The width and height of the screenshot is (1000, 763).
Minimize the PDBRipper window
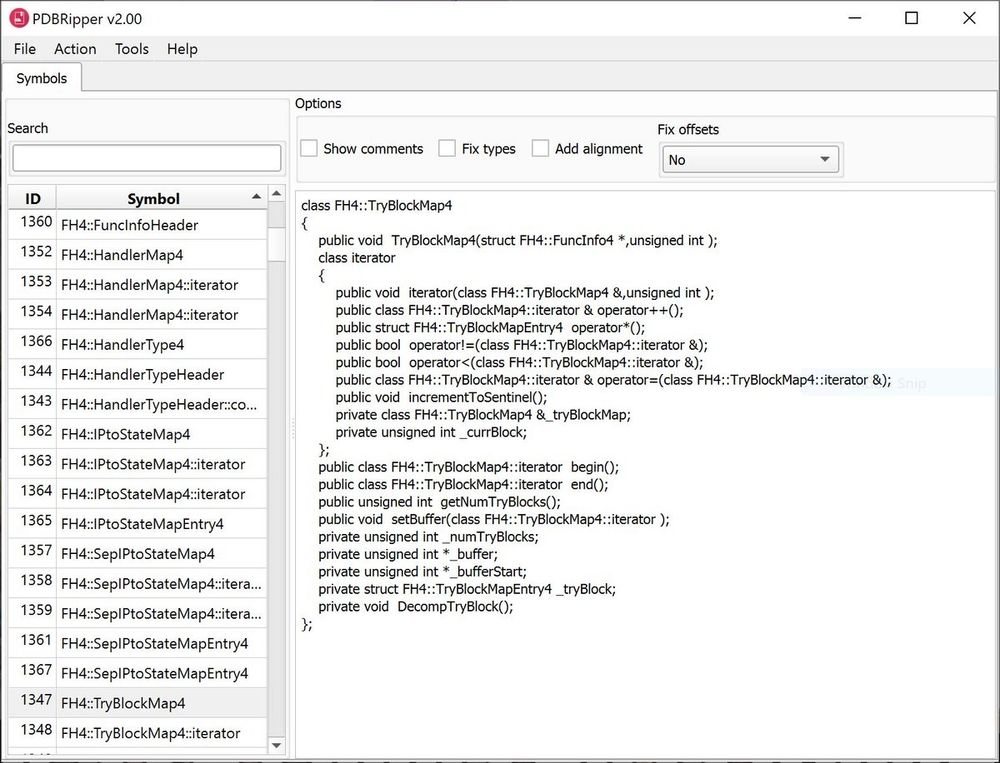[855, 18]
